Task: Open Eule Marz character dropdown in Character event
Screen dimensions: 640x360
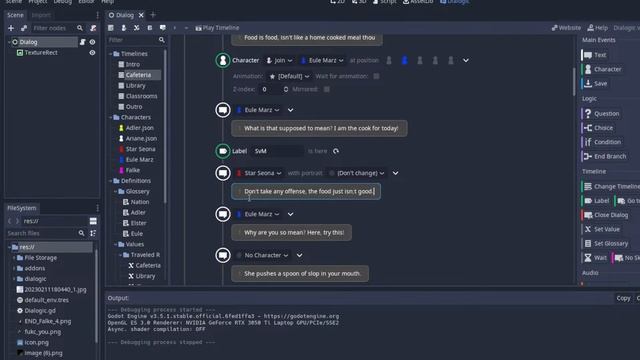Action: click(322, 60)
